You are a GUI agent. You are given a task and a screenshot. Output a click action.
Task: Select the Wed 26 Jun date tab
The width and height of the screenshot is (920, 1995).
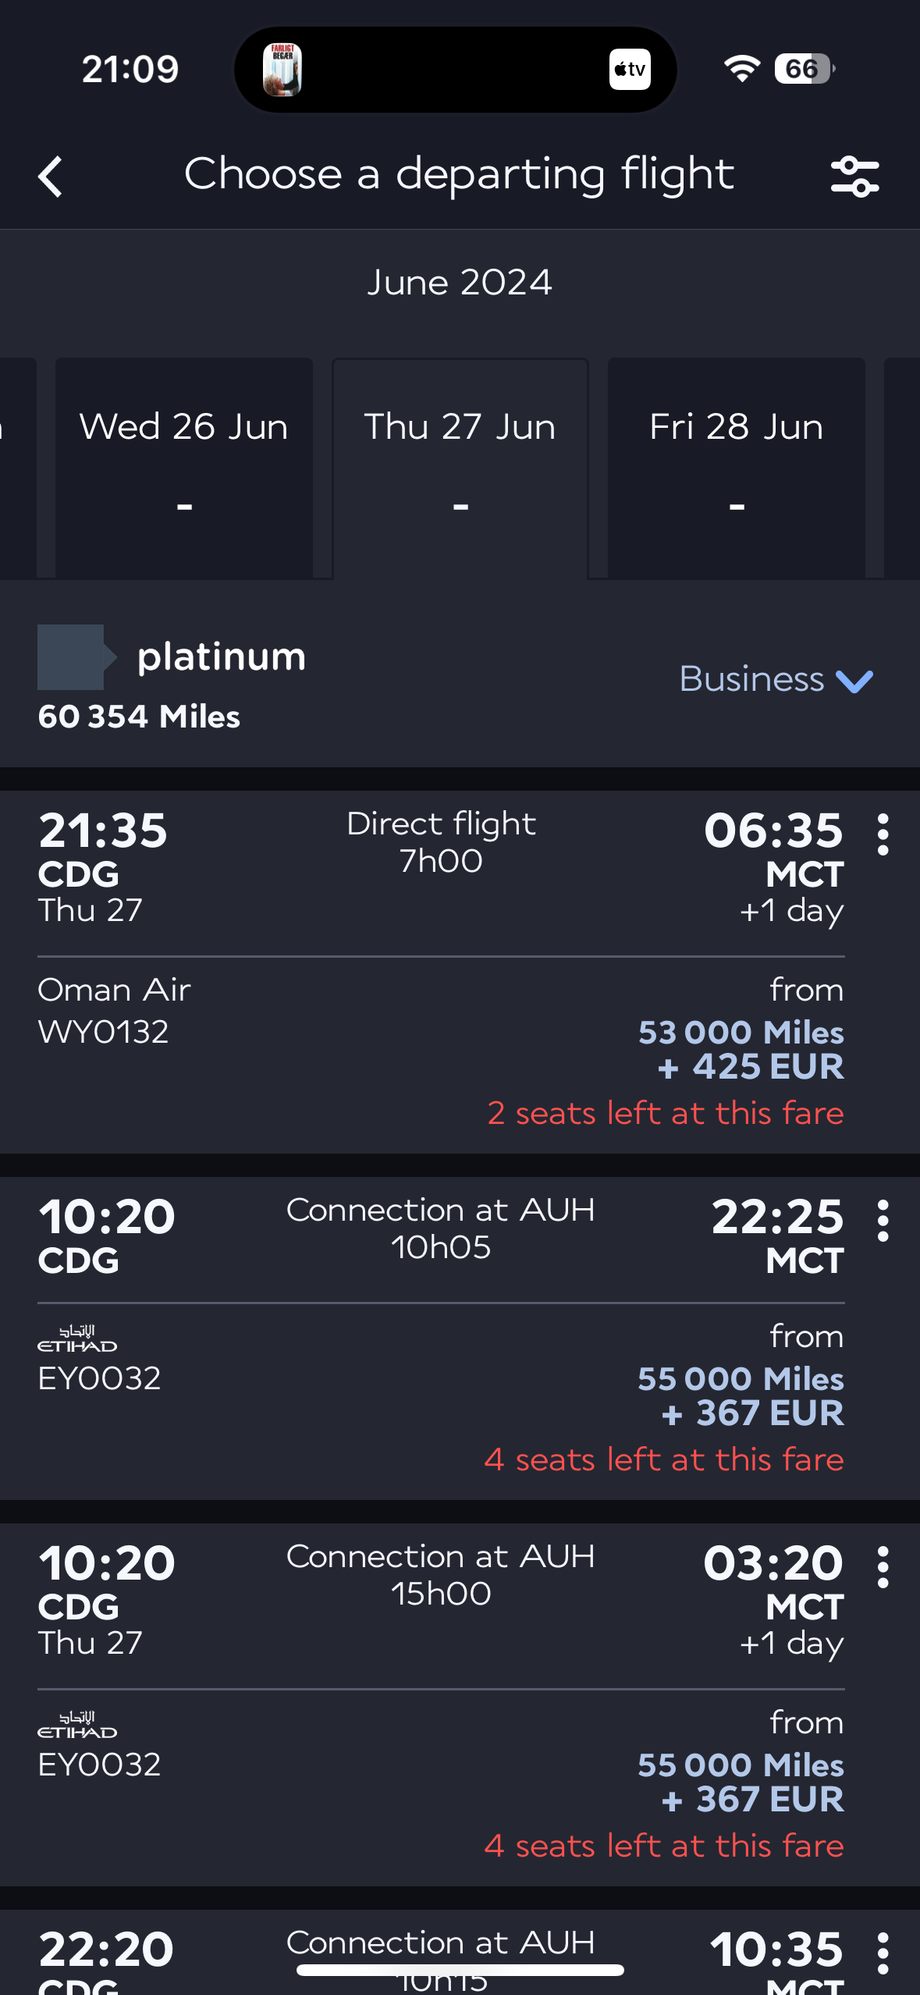pyautogui.click(x=184, y=466)
